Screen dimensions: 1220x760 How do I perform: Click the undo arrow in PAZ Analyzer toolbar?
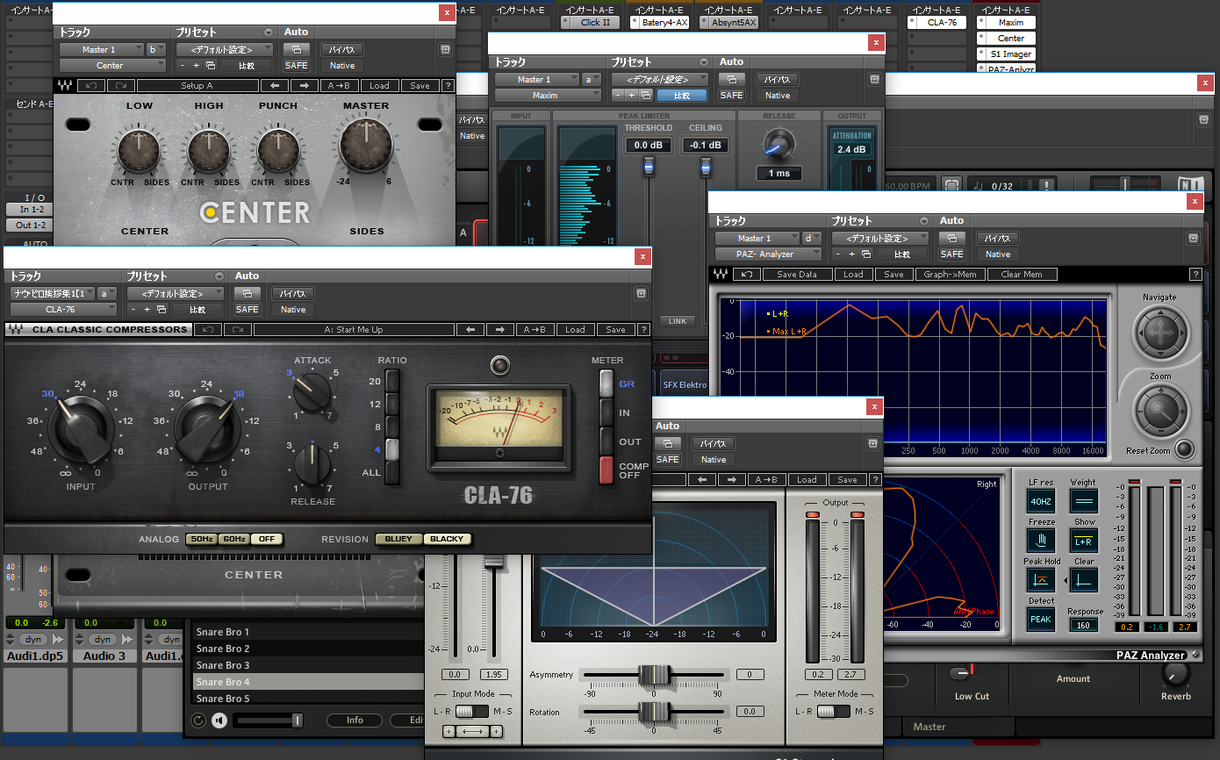(x=746, y=274)
